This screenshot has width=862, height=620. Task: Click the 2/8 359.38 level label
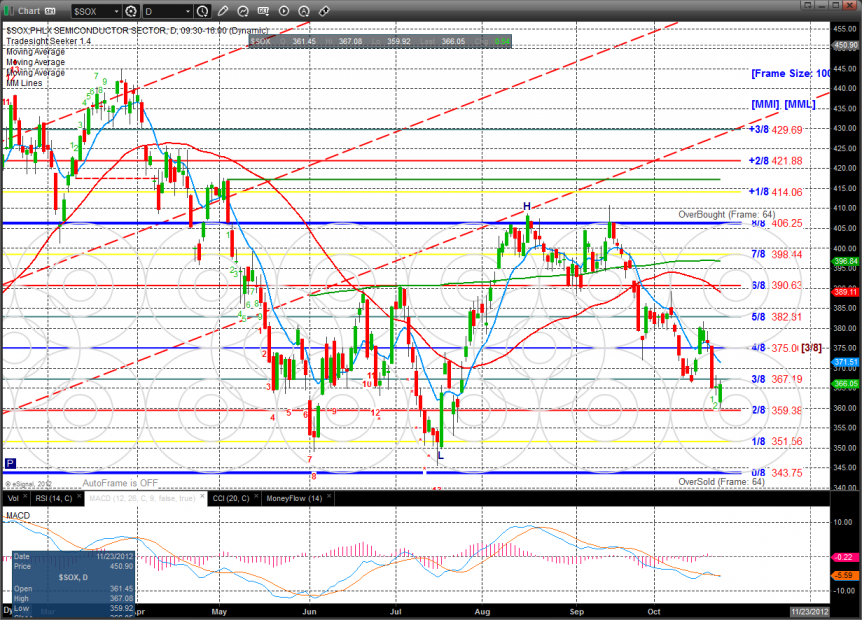[x=777, y=410]
